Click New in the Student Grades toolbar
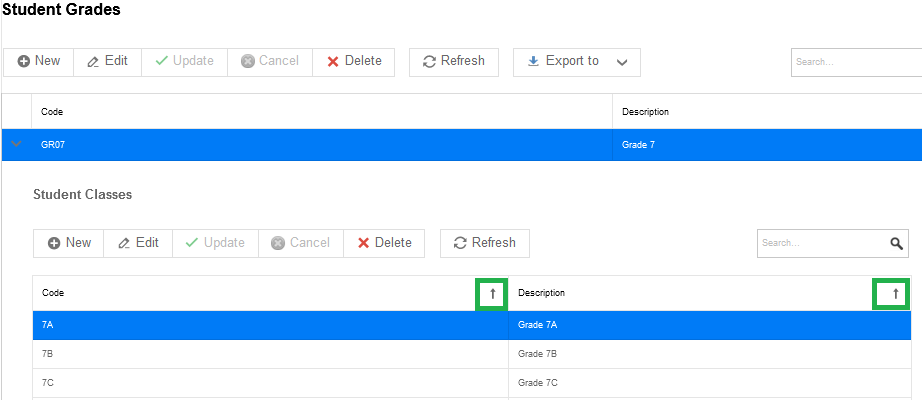This screenshot has height=400, width=922. (38, 62)
